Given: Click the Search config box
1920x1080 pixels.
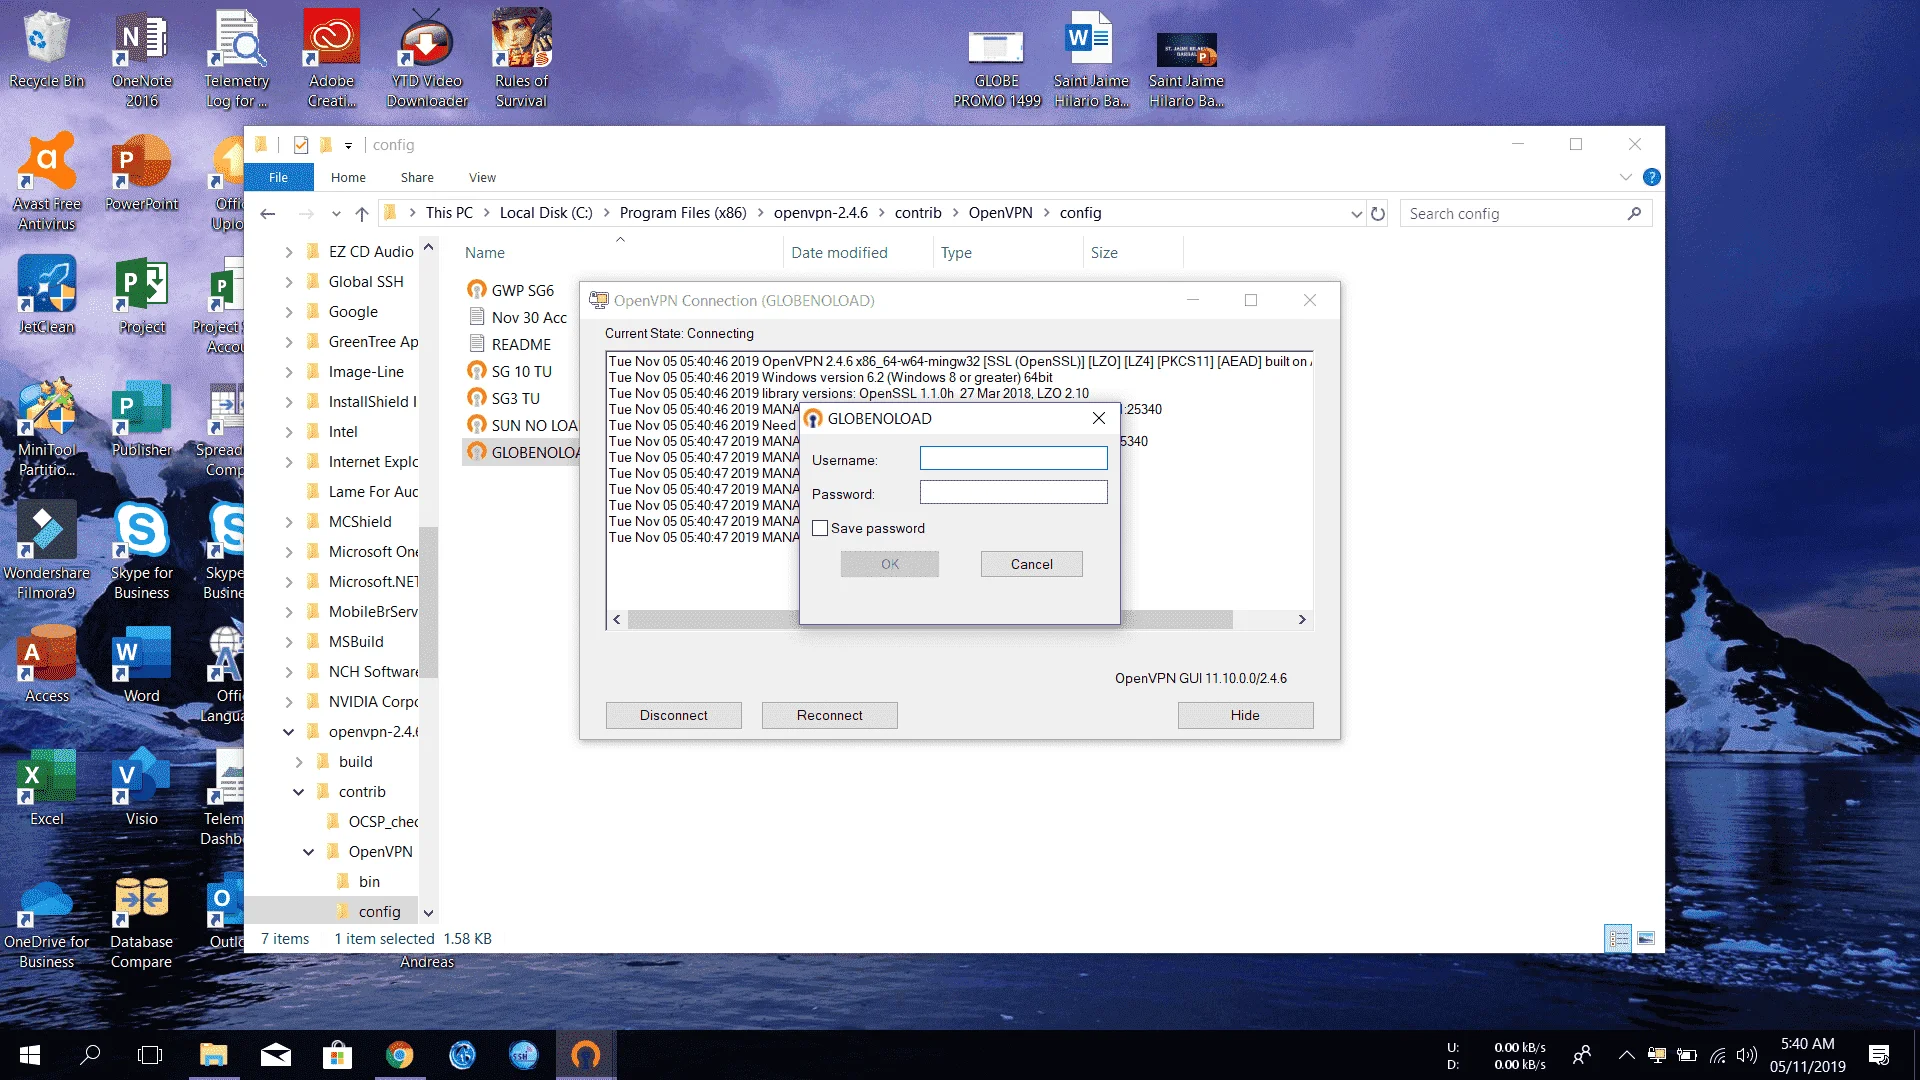Looking at the screenshot, I should point(1524,213).
